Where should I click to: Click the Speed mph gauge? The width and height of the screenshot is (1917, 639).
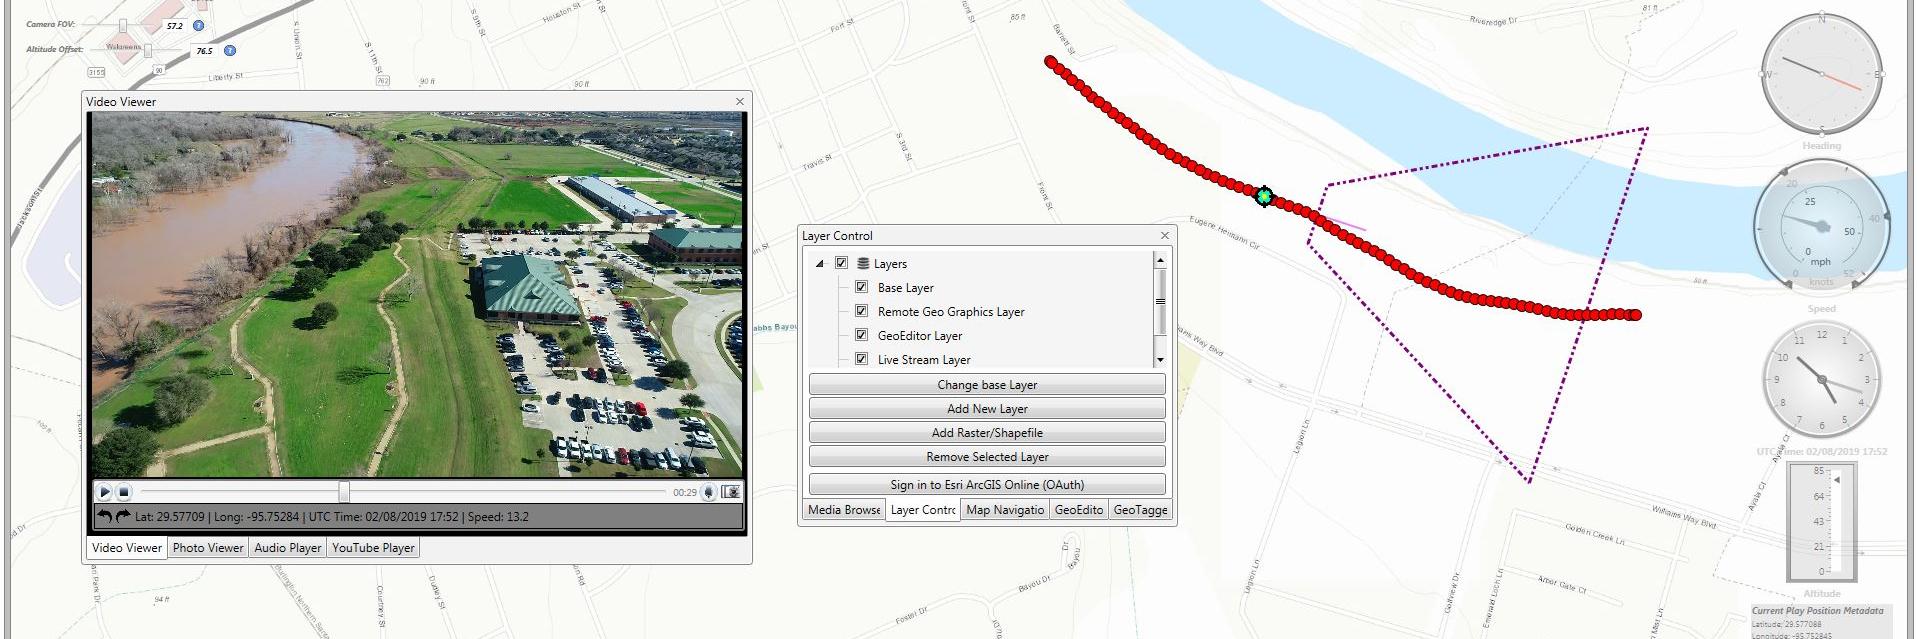pyautogui.click(x=1821, y=228)
